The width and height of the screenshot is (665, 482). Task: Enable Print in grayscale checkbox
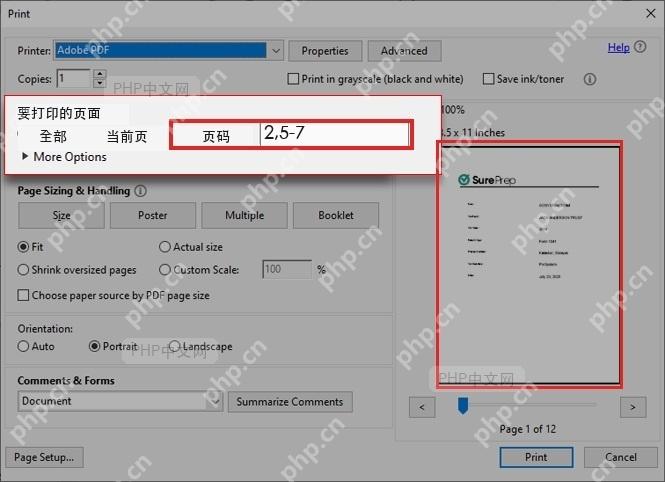(293, 79)
